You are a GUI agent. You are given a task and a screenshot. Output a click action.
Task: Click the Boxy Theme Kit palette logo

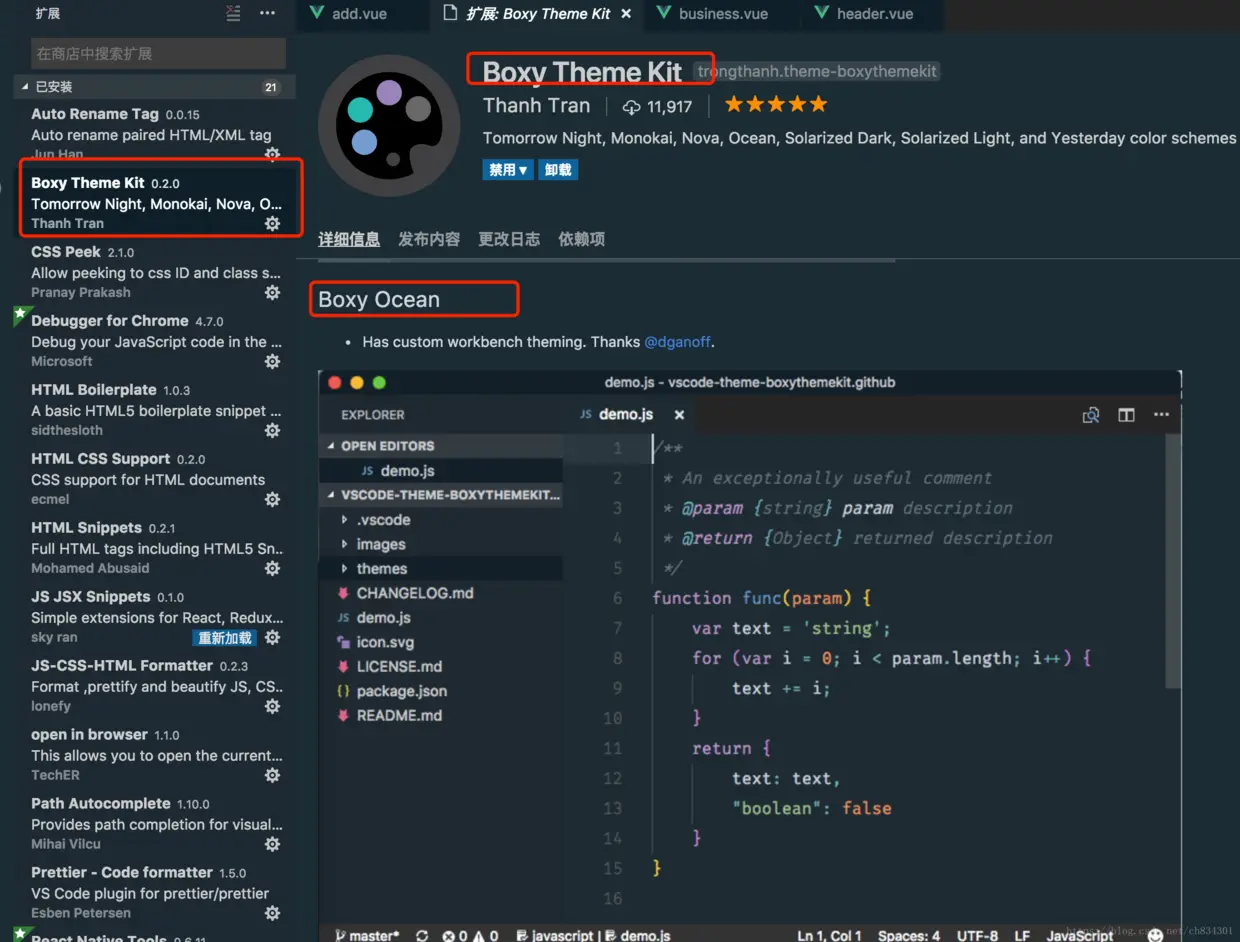(x=389, y=126)
